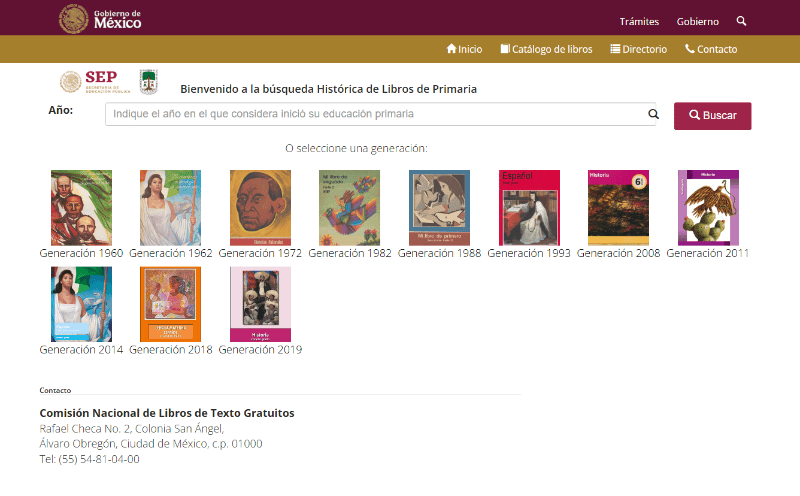The width and height of the screenshot is (800, 496).
Task: Click the Generación 2008 label
Action: (618, 253)
